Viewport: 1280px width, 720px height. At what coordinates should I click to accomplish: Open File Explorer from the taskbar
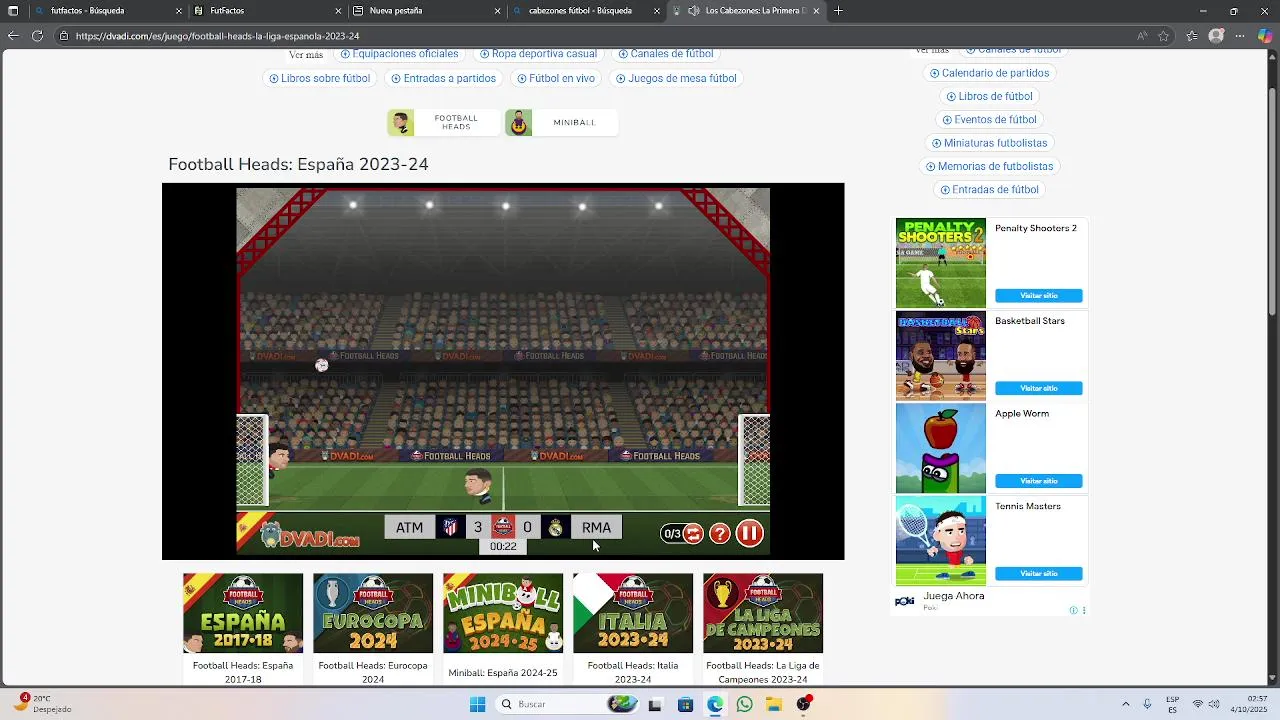(774, 704)
